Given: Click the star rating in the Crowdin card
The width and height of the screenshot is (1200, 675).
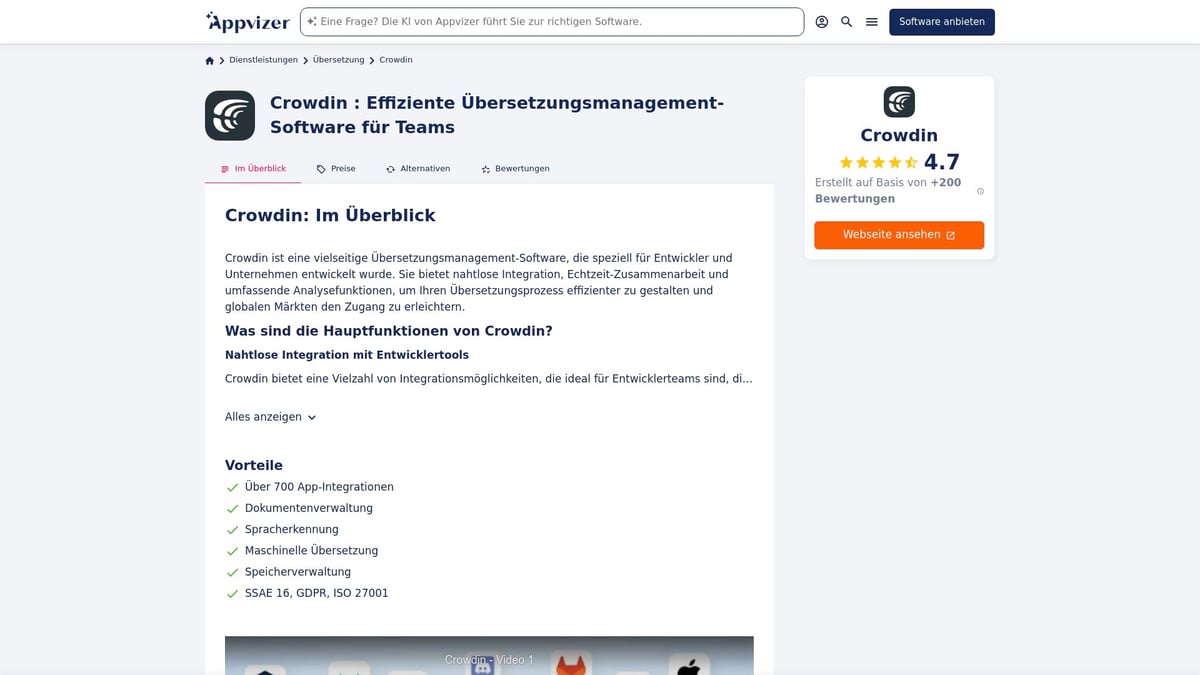Looking at the screenshot, I should tap(878, 162).
